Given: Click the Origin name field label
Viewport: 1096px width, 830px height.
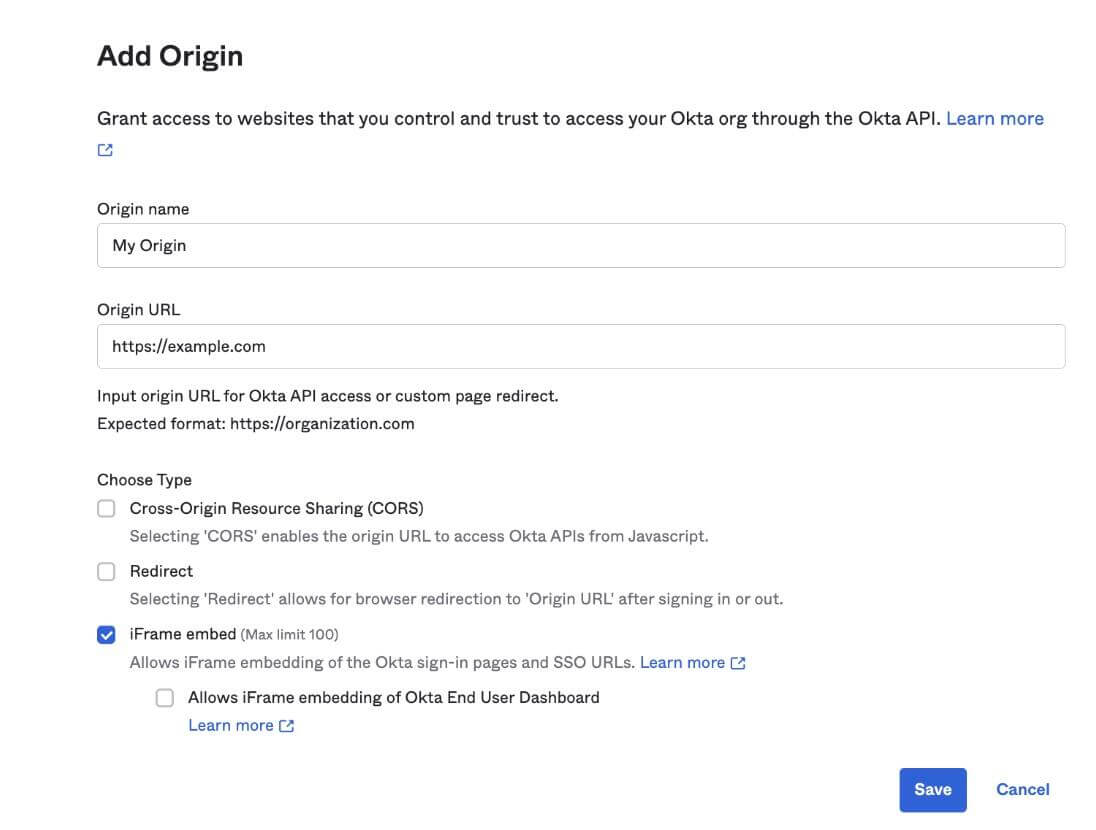Looking at the screenshot, I should click(143, 209).
